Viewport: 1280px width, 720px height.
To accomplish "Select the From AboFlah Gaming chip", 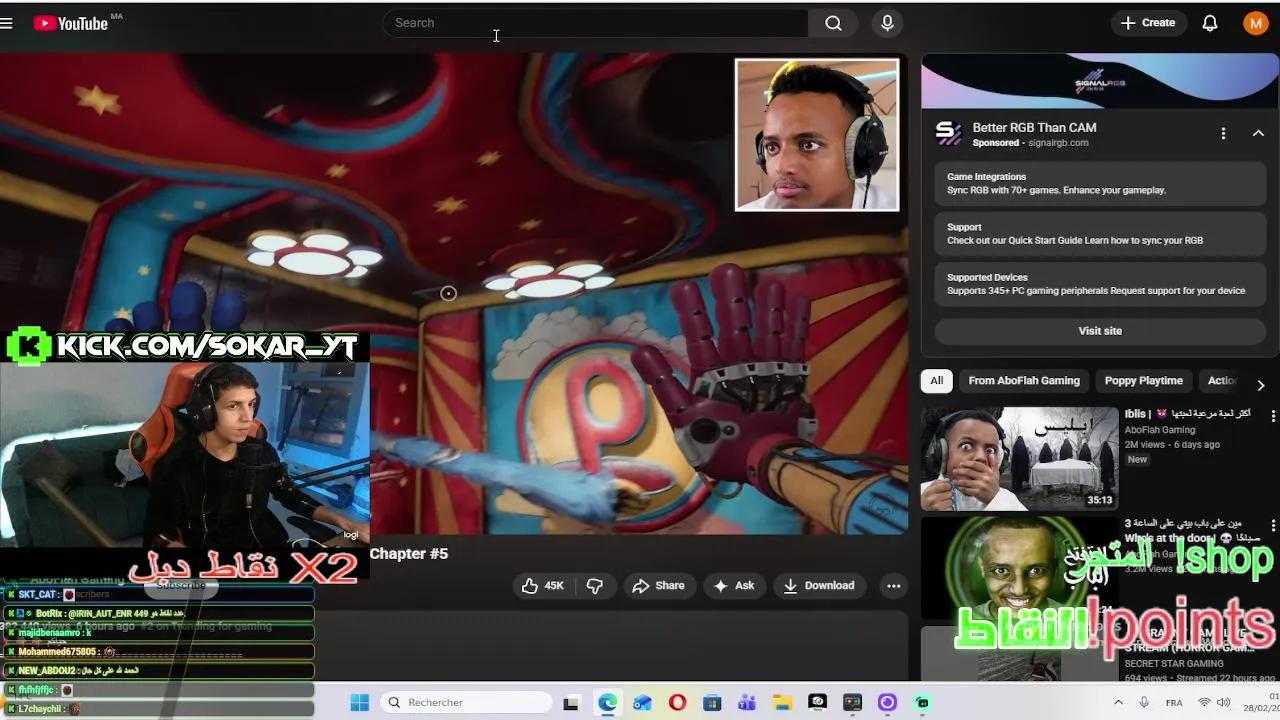I will pos(1024,381).
